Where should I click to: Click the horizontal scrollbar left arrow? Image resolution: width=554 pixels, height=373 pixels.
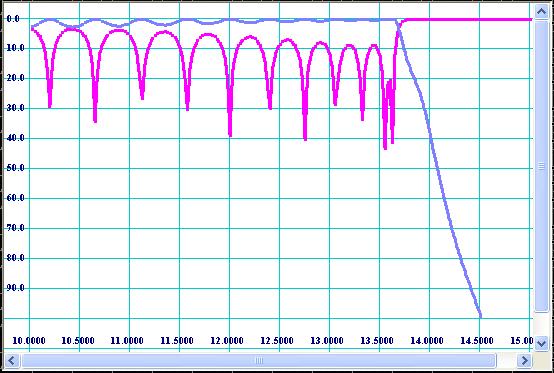click(x=11, y=361)
